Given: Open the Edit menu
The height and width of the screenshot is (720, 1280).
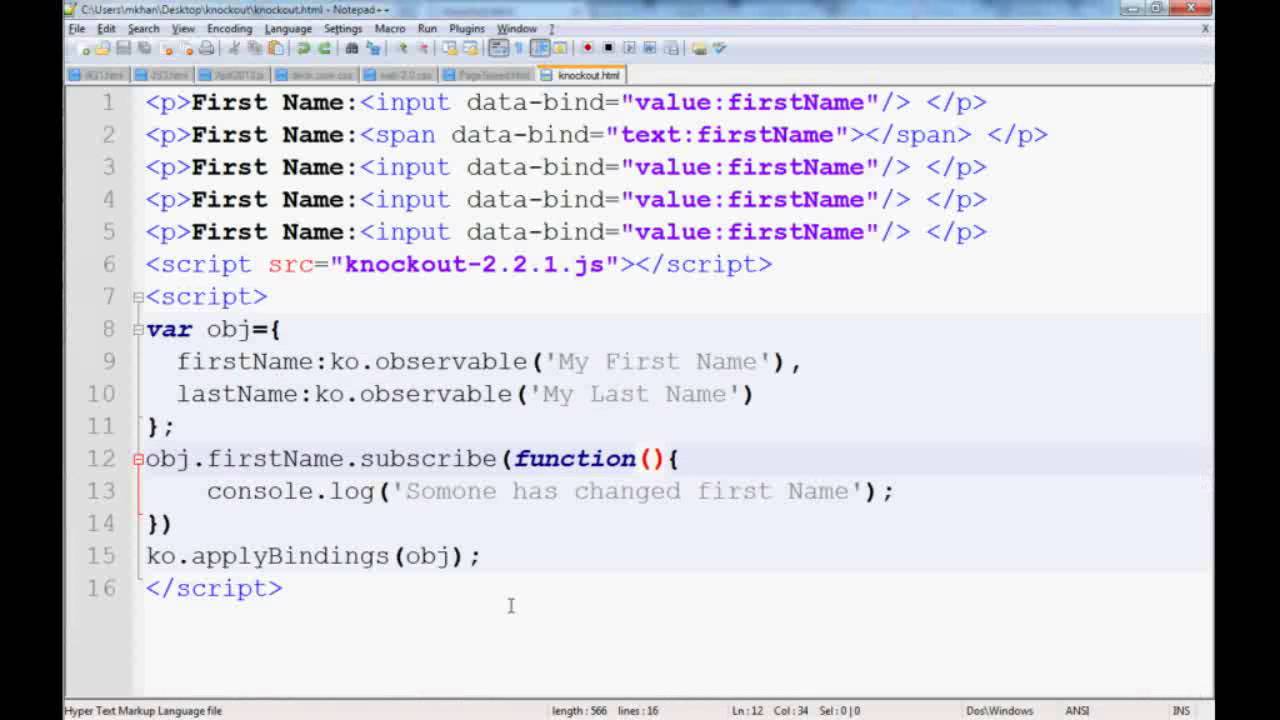Looking at the screenshot, I should (x=106, y=28).
